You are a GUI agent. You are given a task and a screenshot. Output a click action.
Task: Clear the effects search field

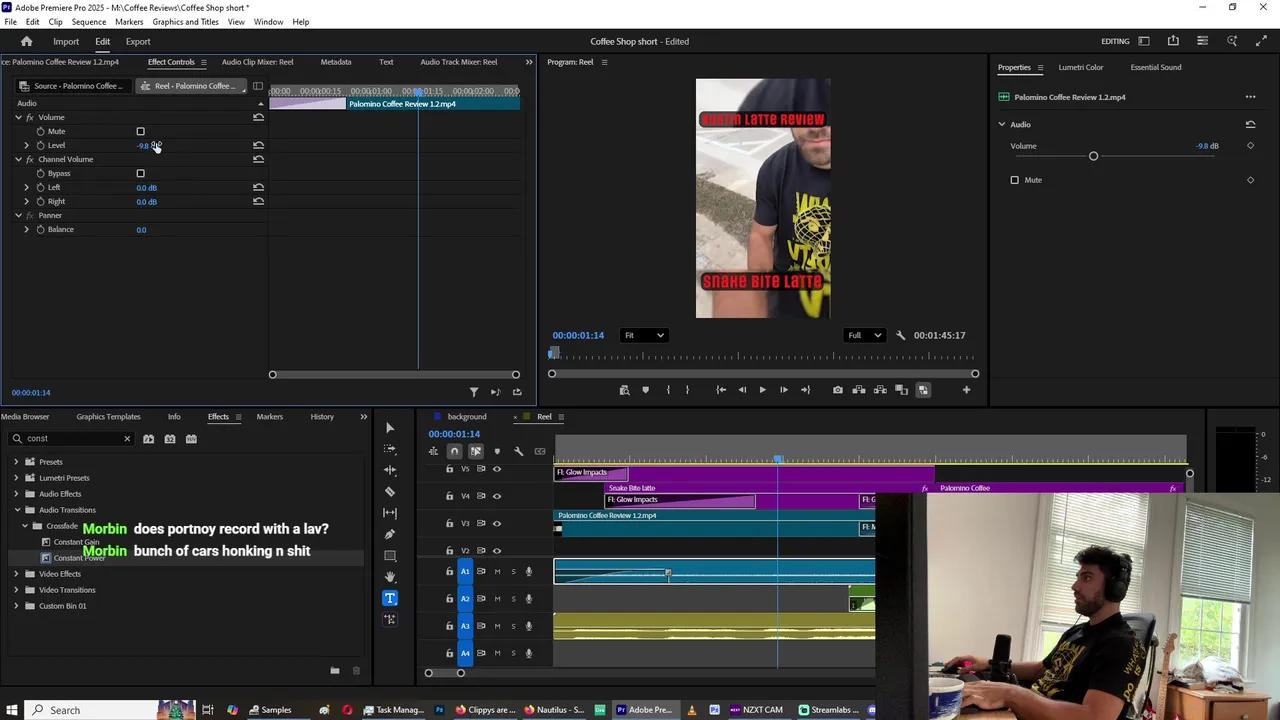click(127, 439)
